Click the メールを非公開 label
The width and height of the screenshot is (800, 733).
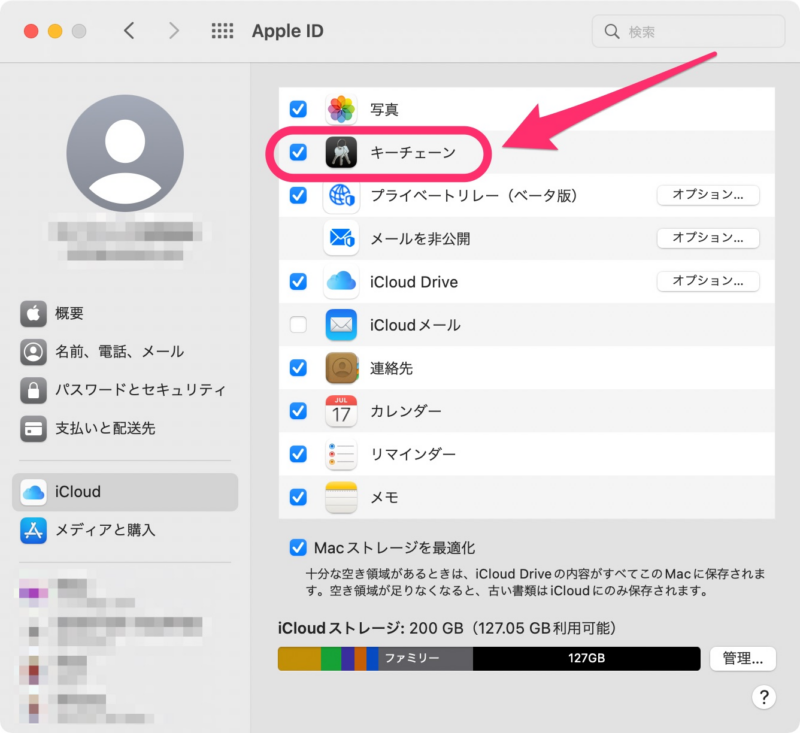click(x=420, y=239)
